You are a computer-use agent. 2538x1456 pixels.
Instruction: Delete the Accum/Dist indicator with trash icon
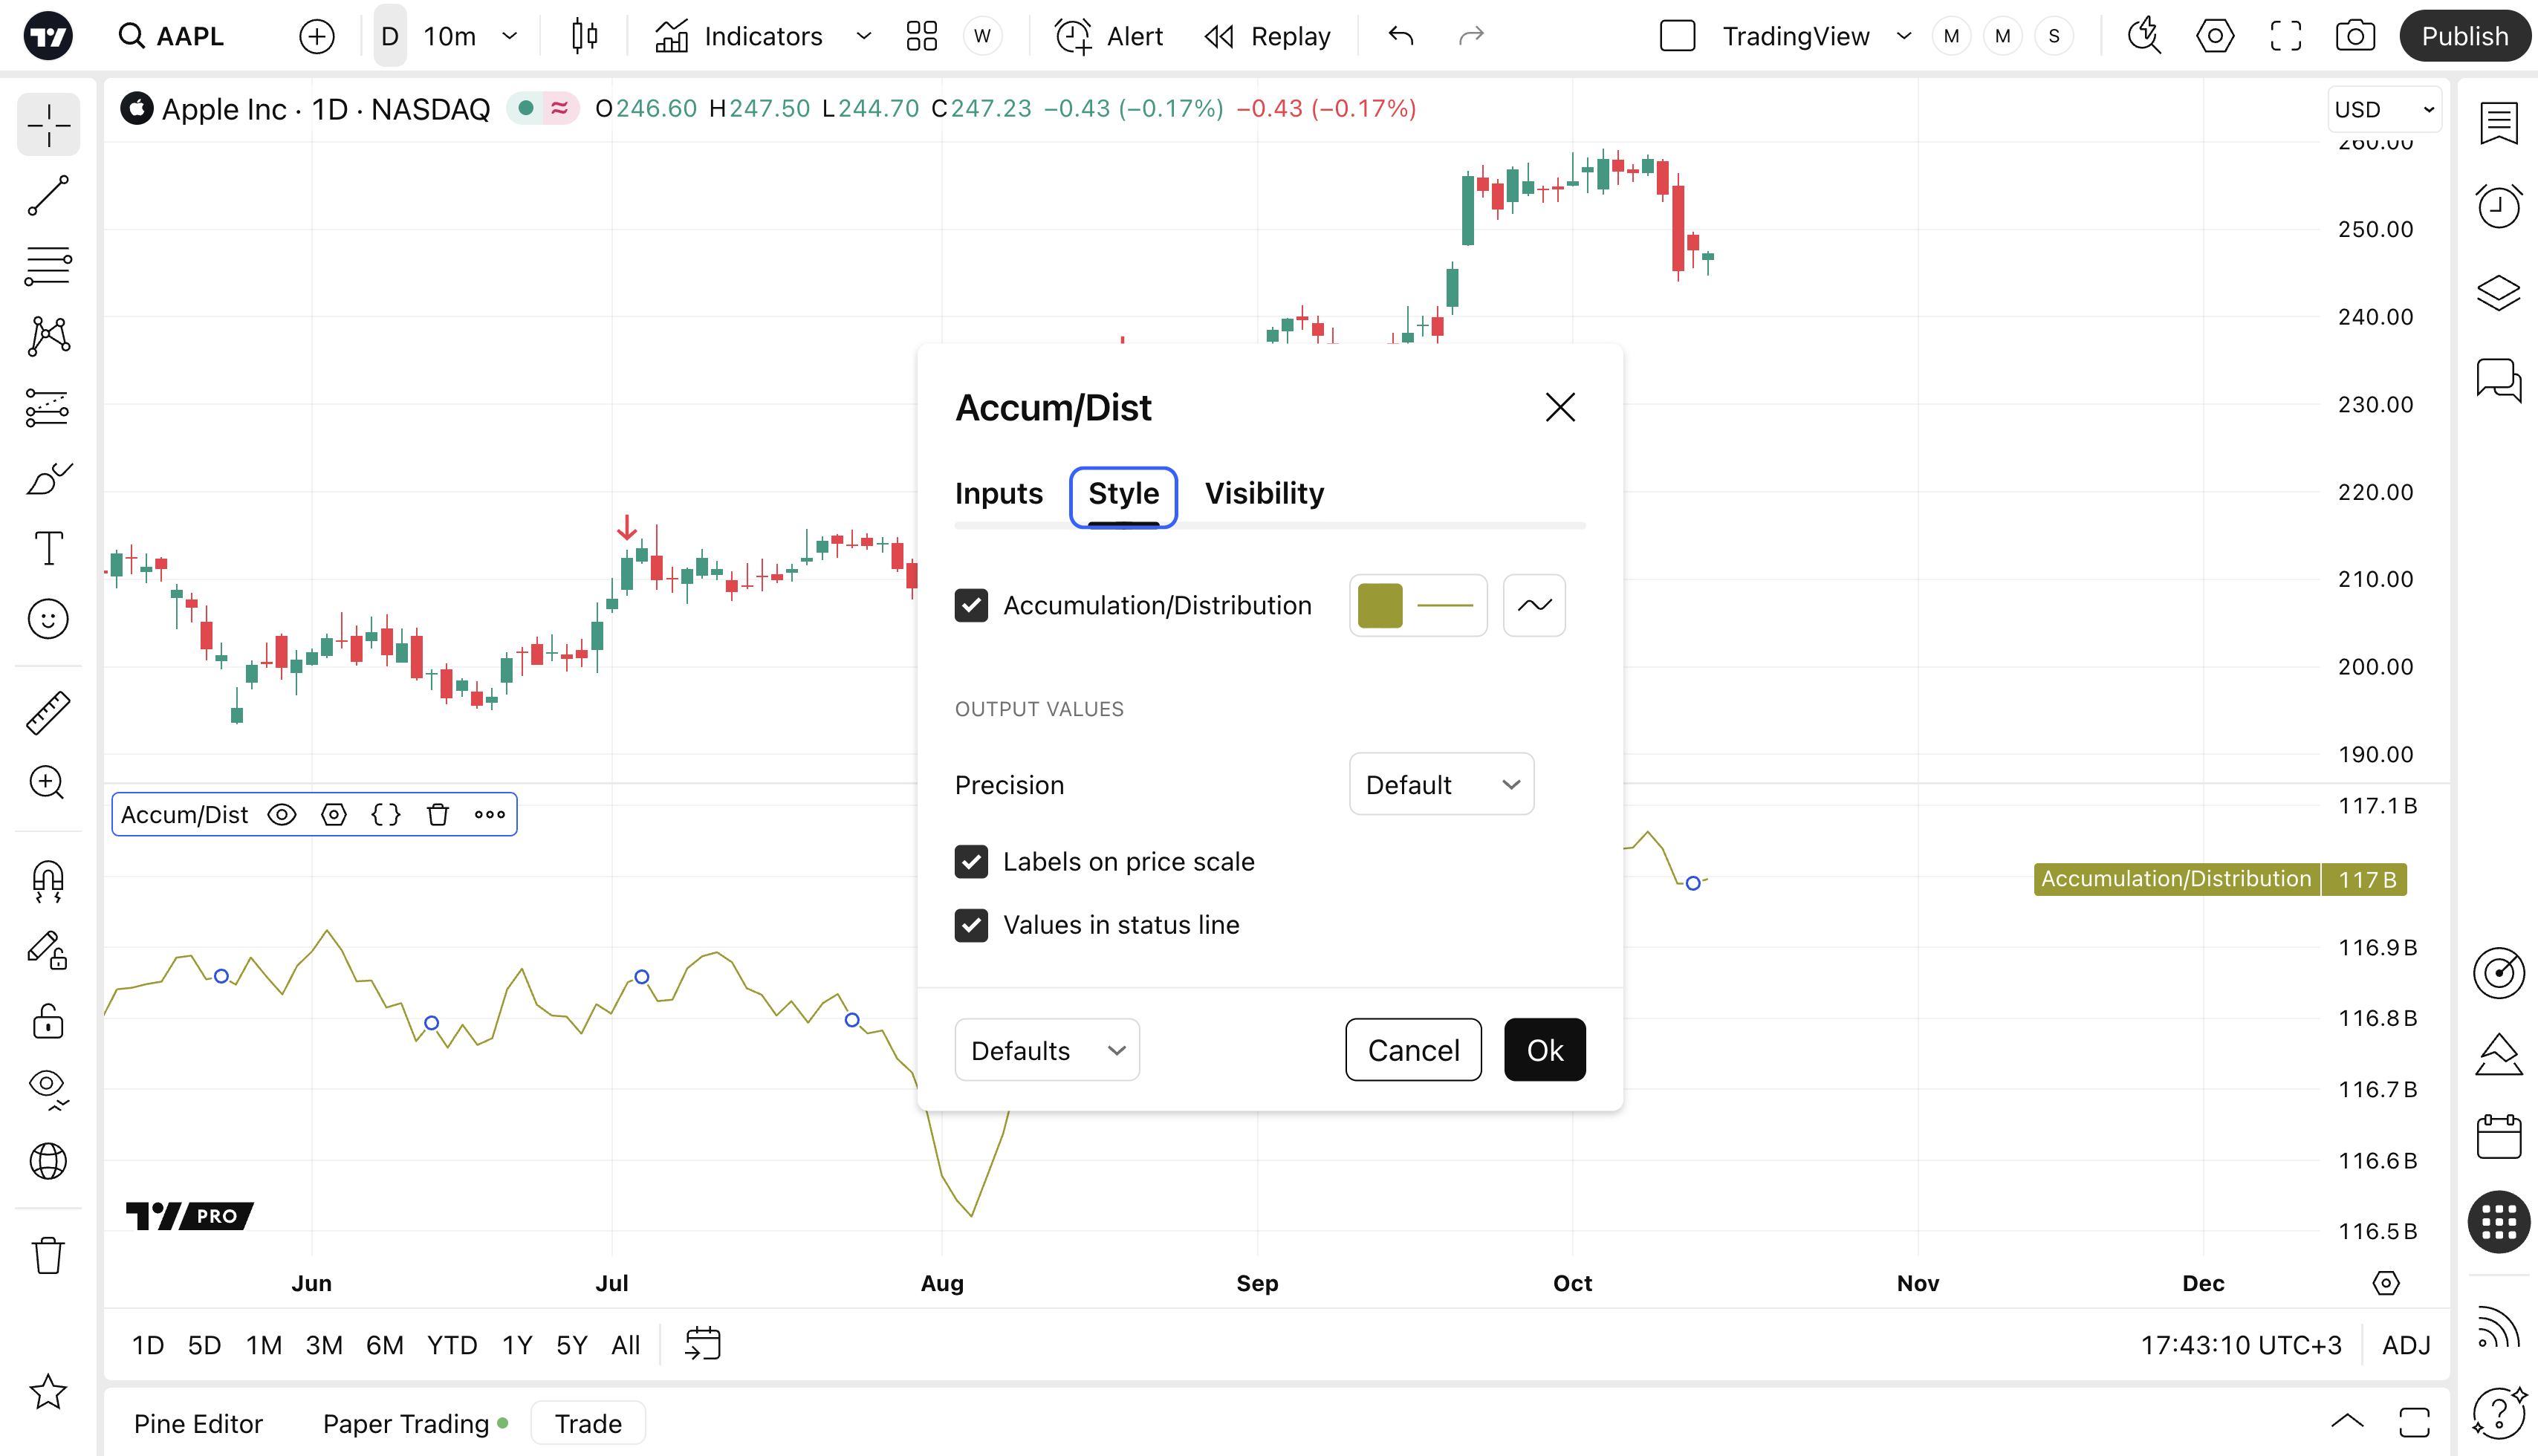pos(438,815)
